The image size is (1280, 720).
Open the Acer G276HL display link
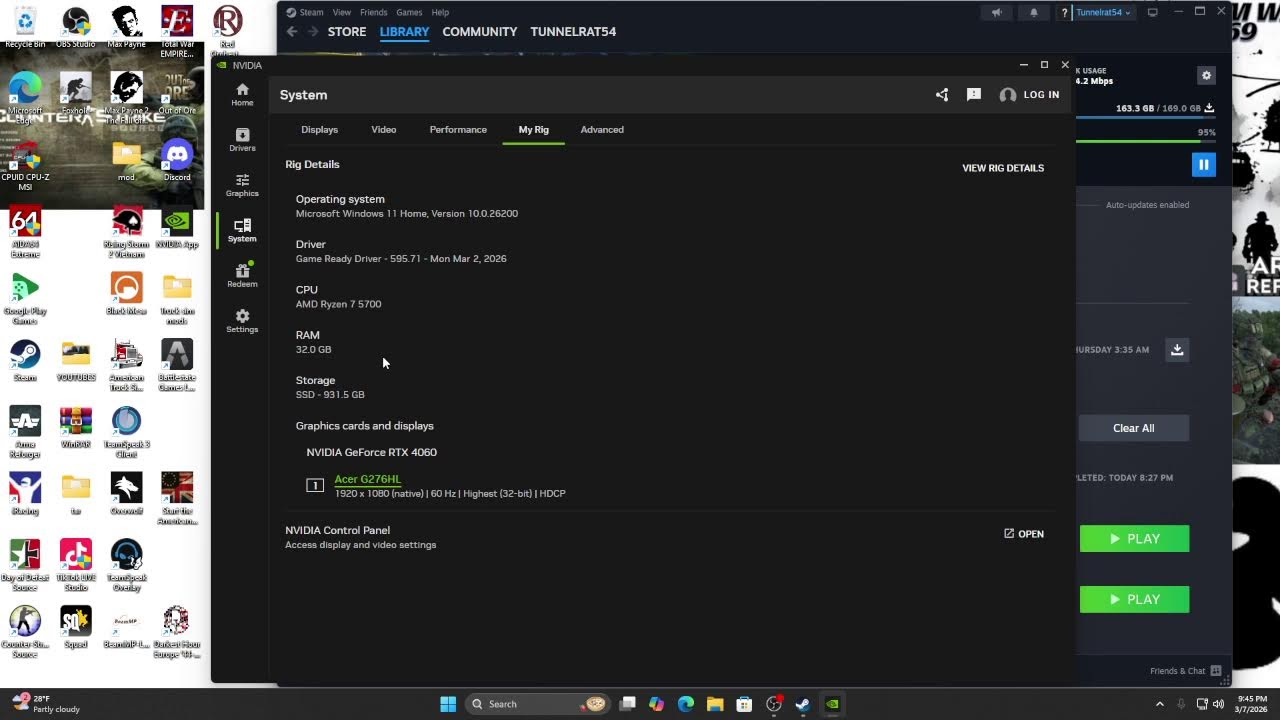[368, 479]
